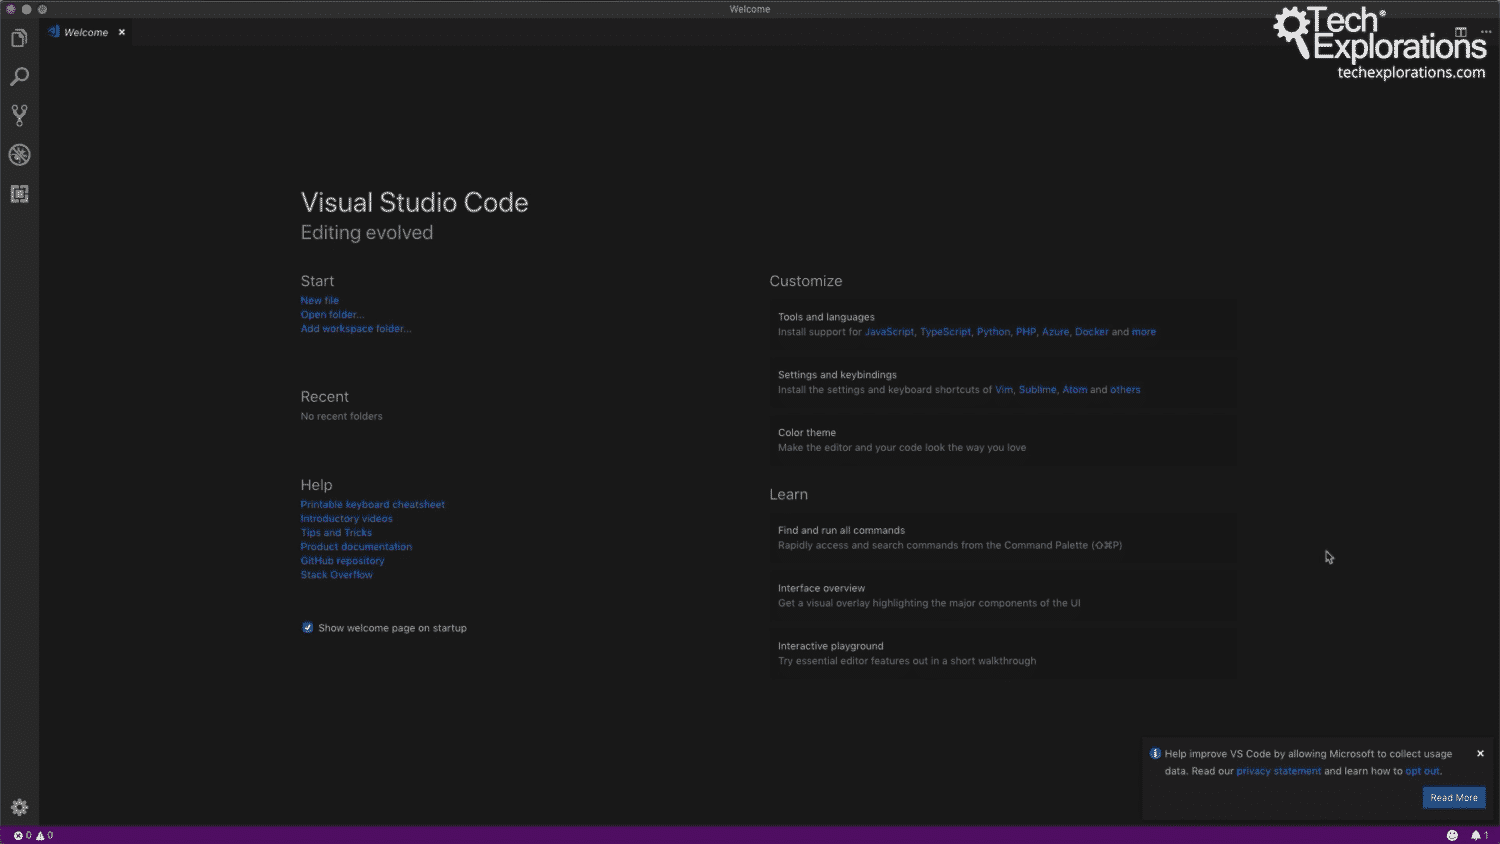This screenshot has height=844, width=1500.
Task: Open Product documentation link
Action: pyautogui.click(x=356, y=546)
